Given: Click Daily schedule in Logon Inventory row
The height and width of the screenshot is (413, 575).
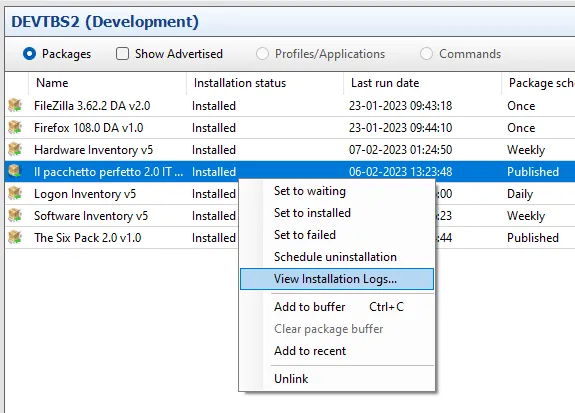Looking at the screenshot, I should pyautogui.click(x=520, y=194).
